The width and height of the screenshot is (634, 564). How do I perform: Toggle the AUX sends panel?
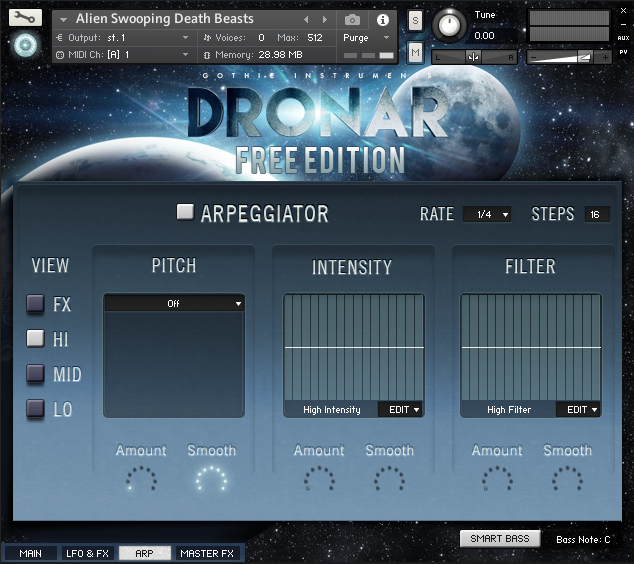623,38
